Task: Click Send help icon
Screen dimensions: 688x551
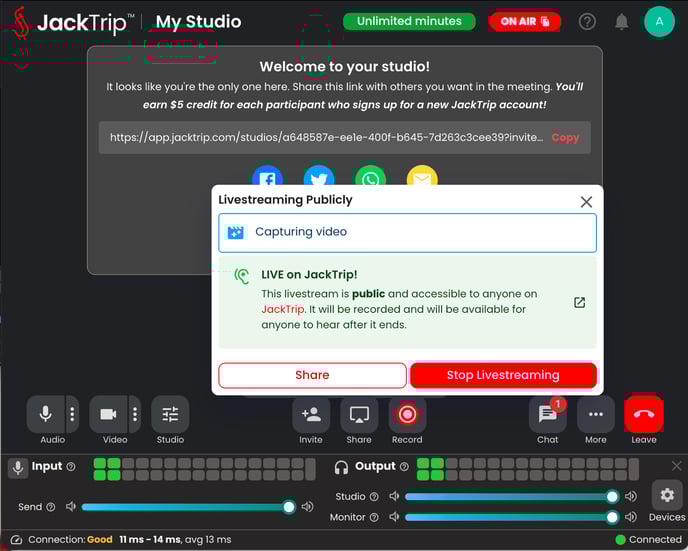Action: [51, 507]
